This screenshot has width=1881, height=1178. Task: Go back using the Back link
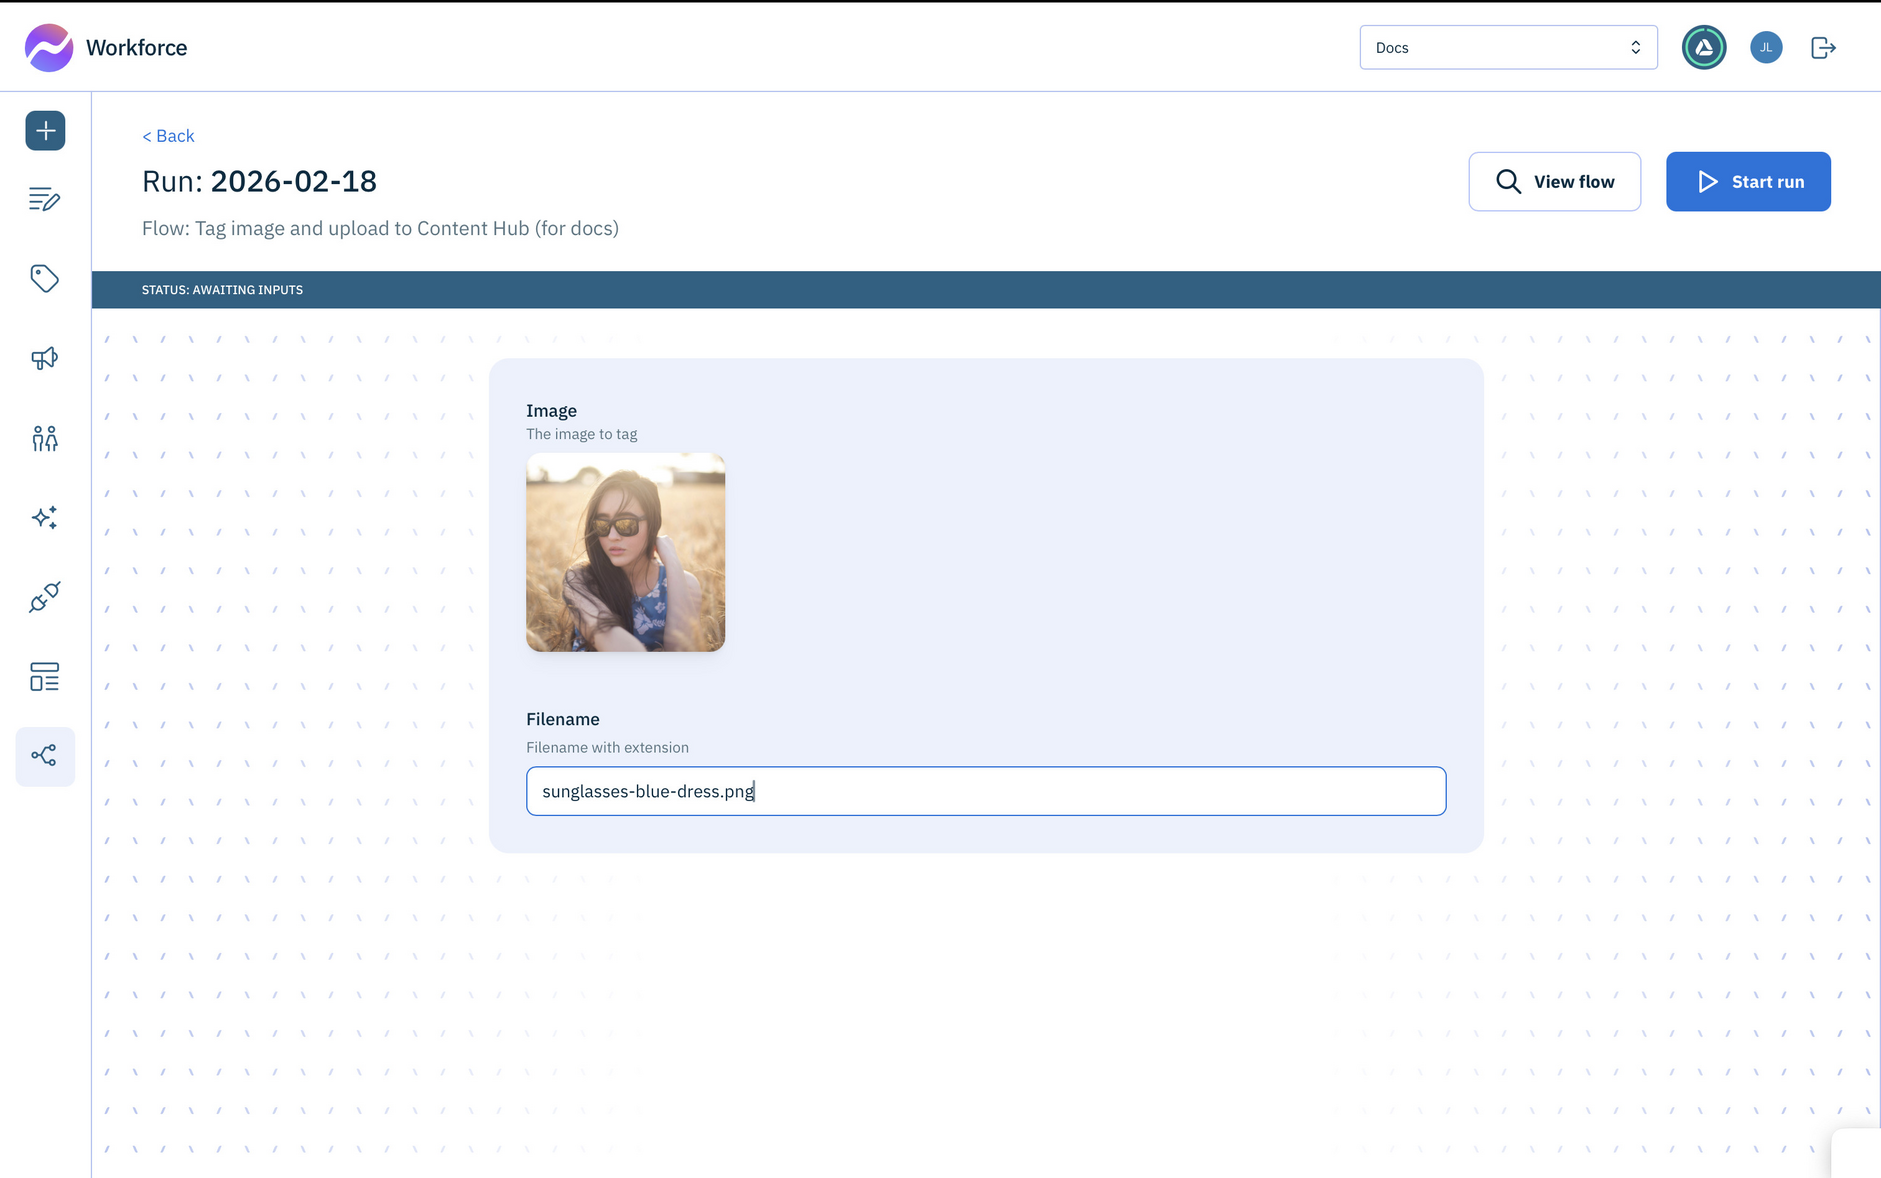tap(168, 136)
